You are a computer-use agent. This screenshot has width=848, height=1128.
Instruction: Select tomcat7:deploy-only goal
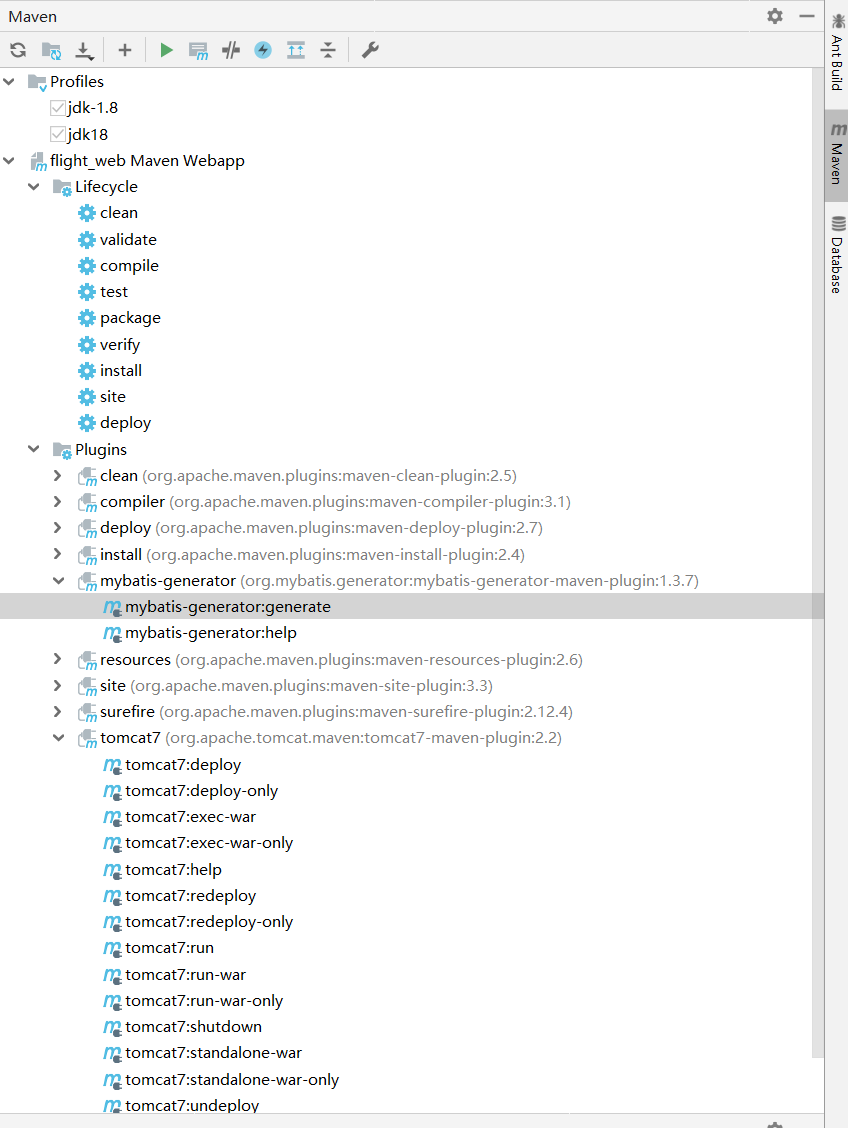(201, 791)
